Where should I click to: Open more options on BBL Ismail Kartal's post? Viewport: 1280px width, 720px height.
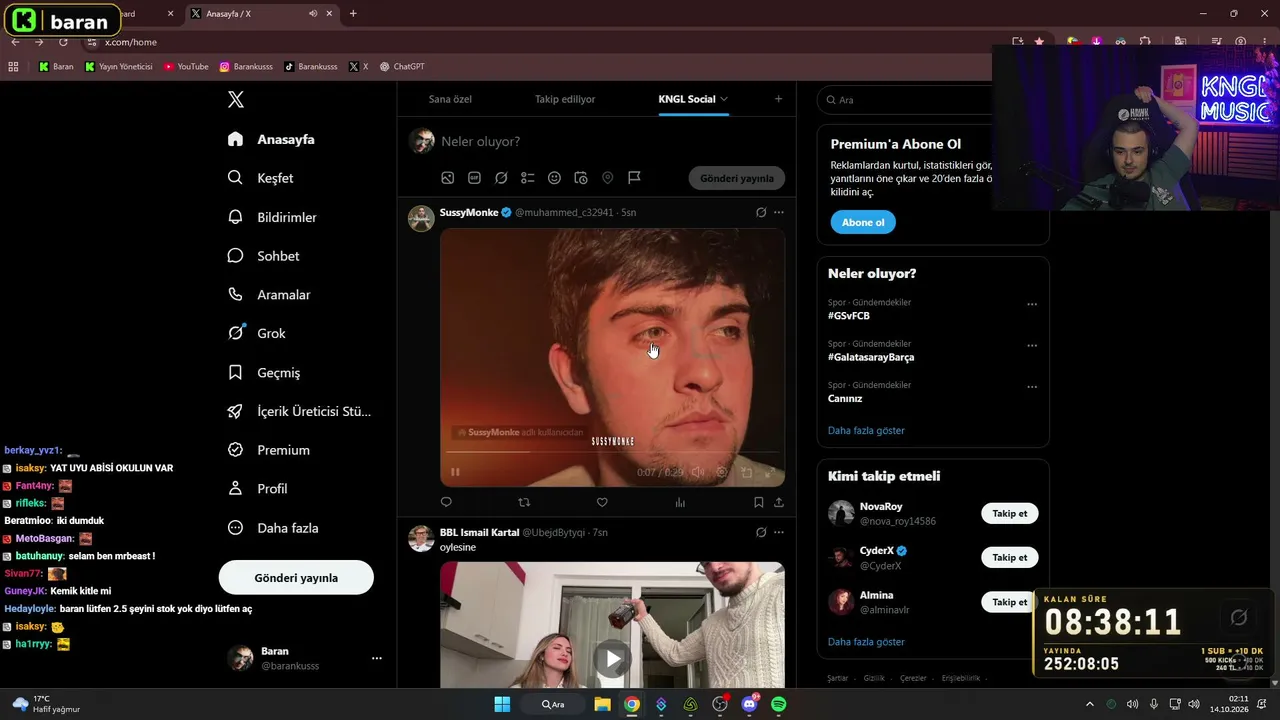pyautogui.click(x=779, y=532)
